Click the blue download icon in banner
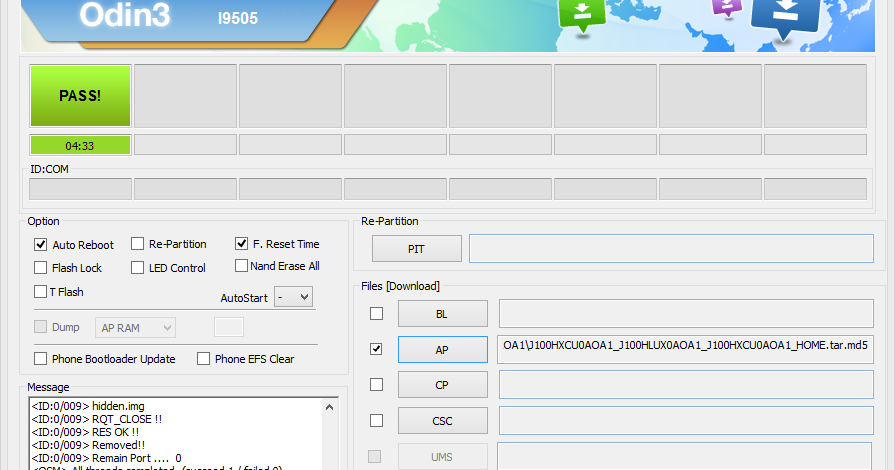 click(785, 18)
